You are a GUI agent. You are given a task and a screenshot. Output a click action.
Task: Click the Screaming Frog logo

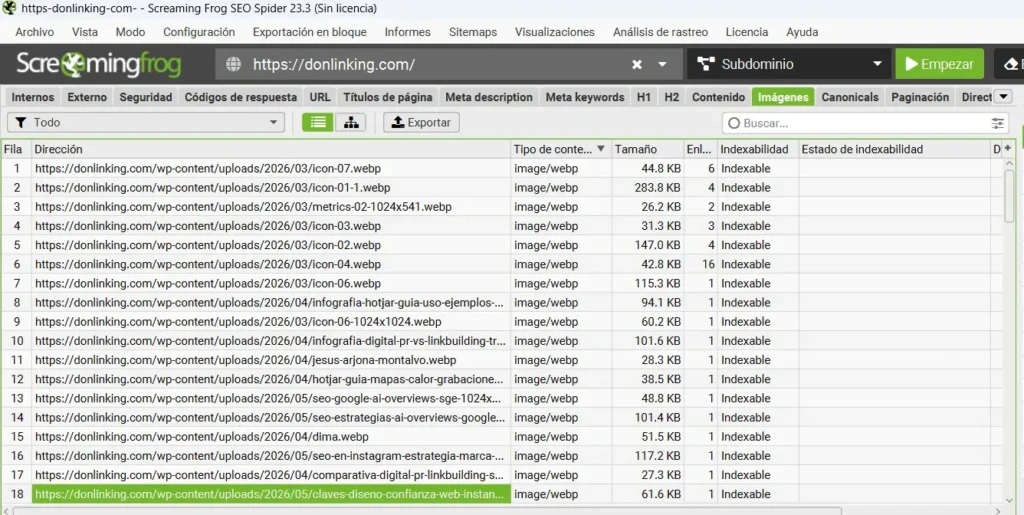pos(99,64)
